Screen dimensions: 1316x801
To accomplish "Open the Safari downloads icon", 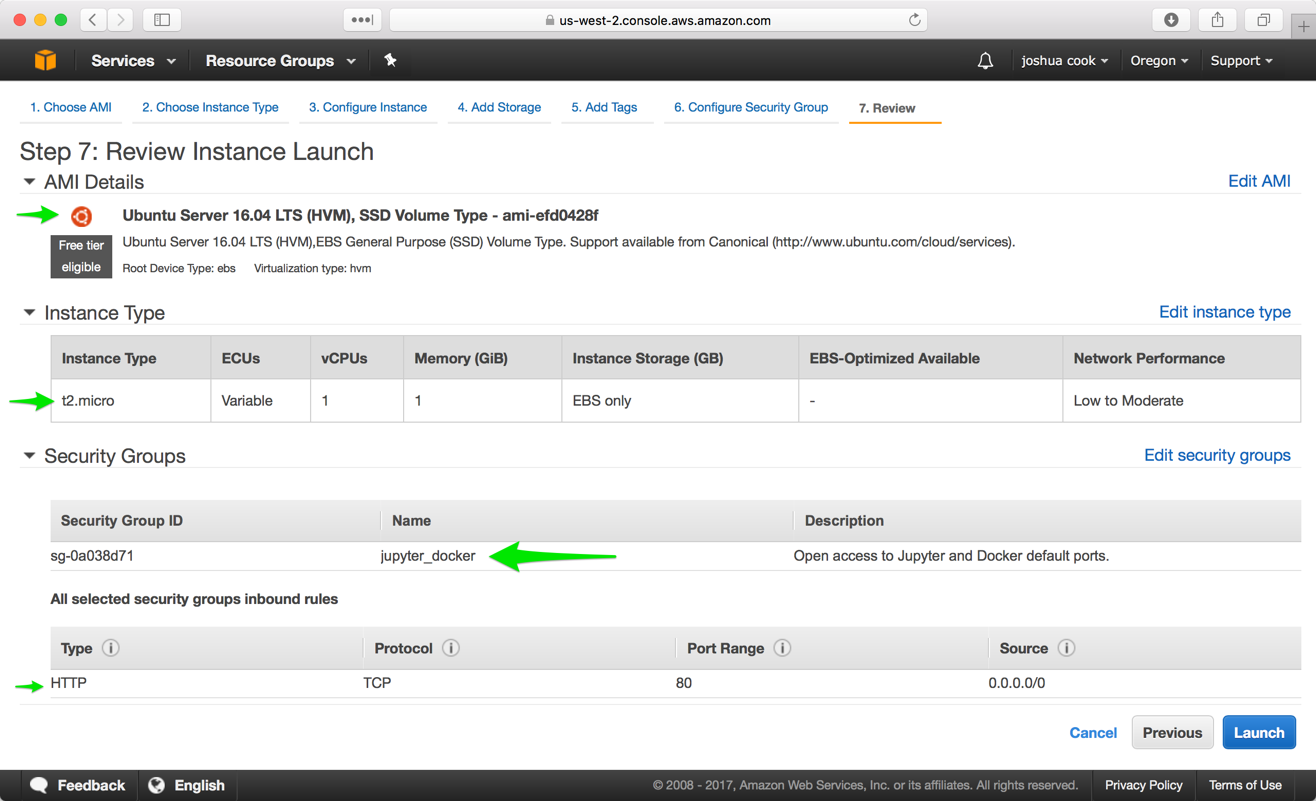I will pyautogui.click(x=1171, y=19).
